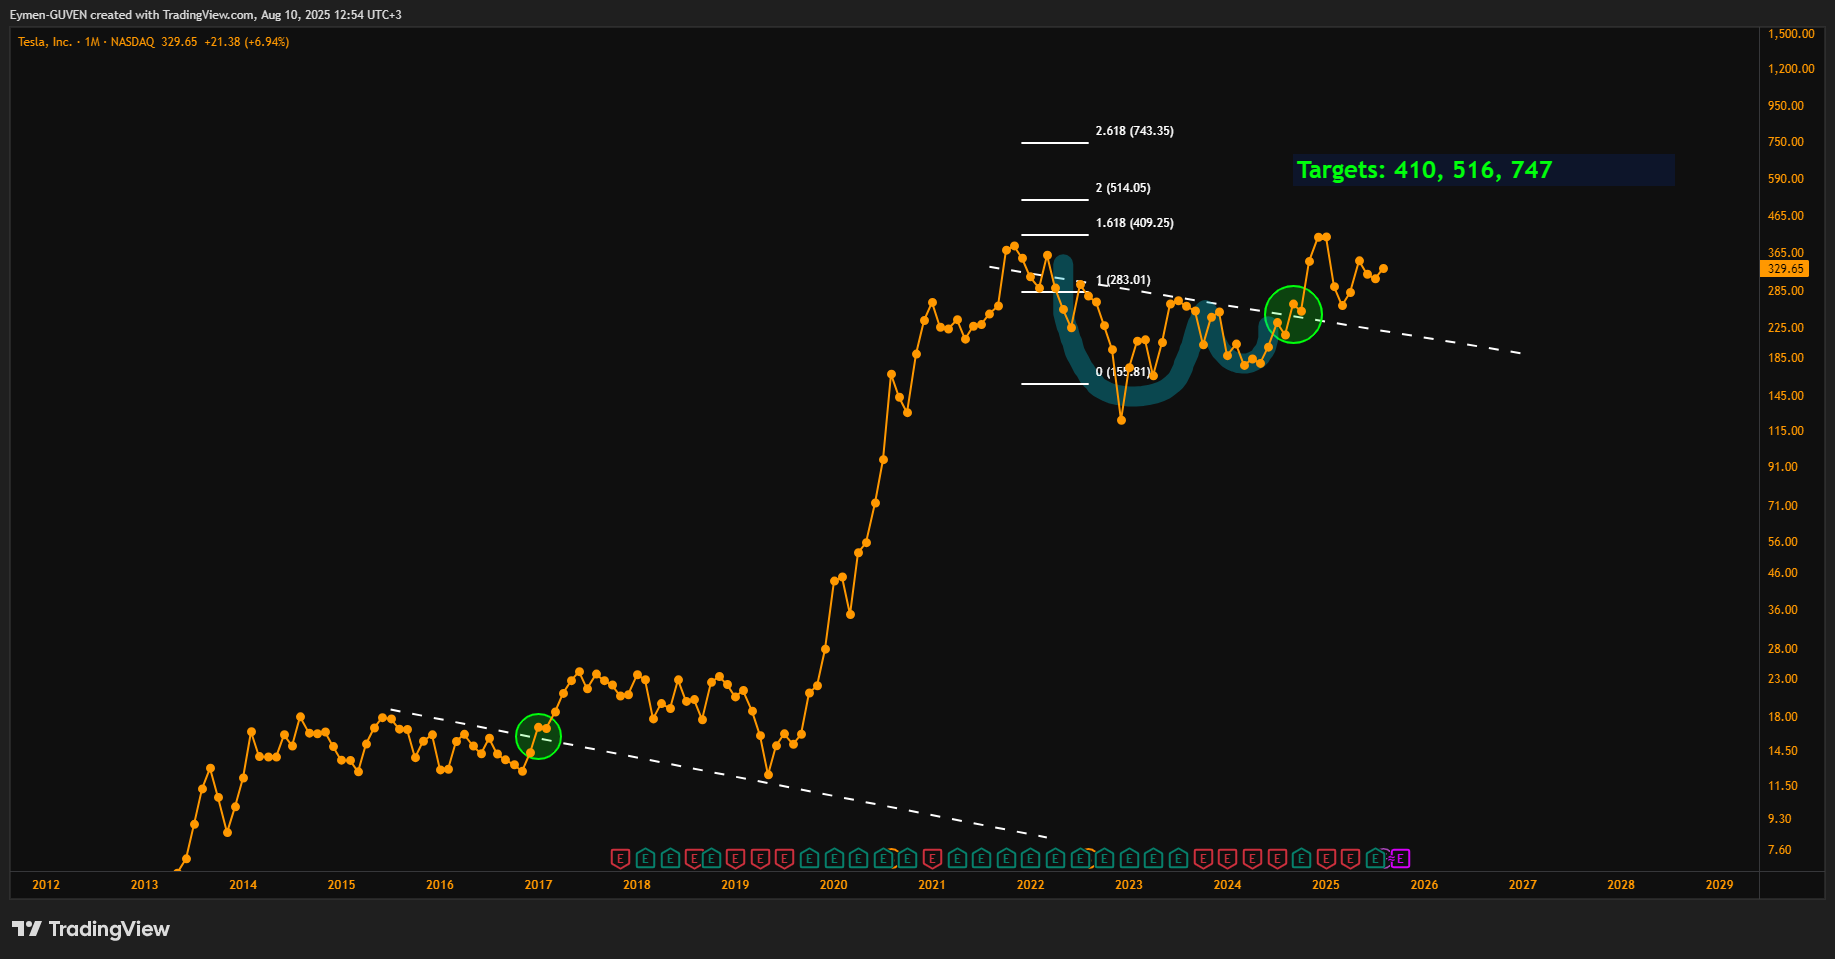Click the 225.00 price axis label
Screen dimensions: 1835x959
pyautogui.click(x=1786, y=328)
